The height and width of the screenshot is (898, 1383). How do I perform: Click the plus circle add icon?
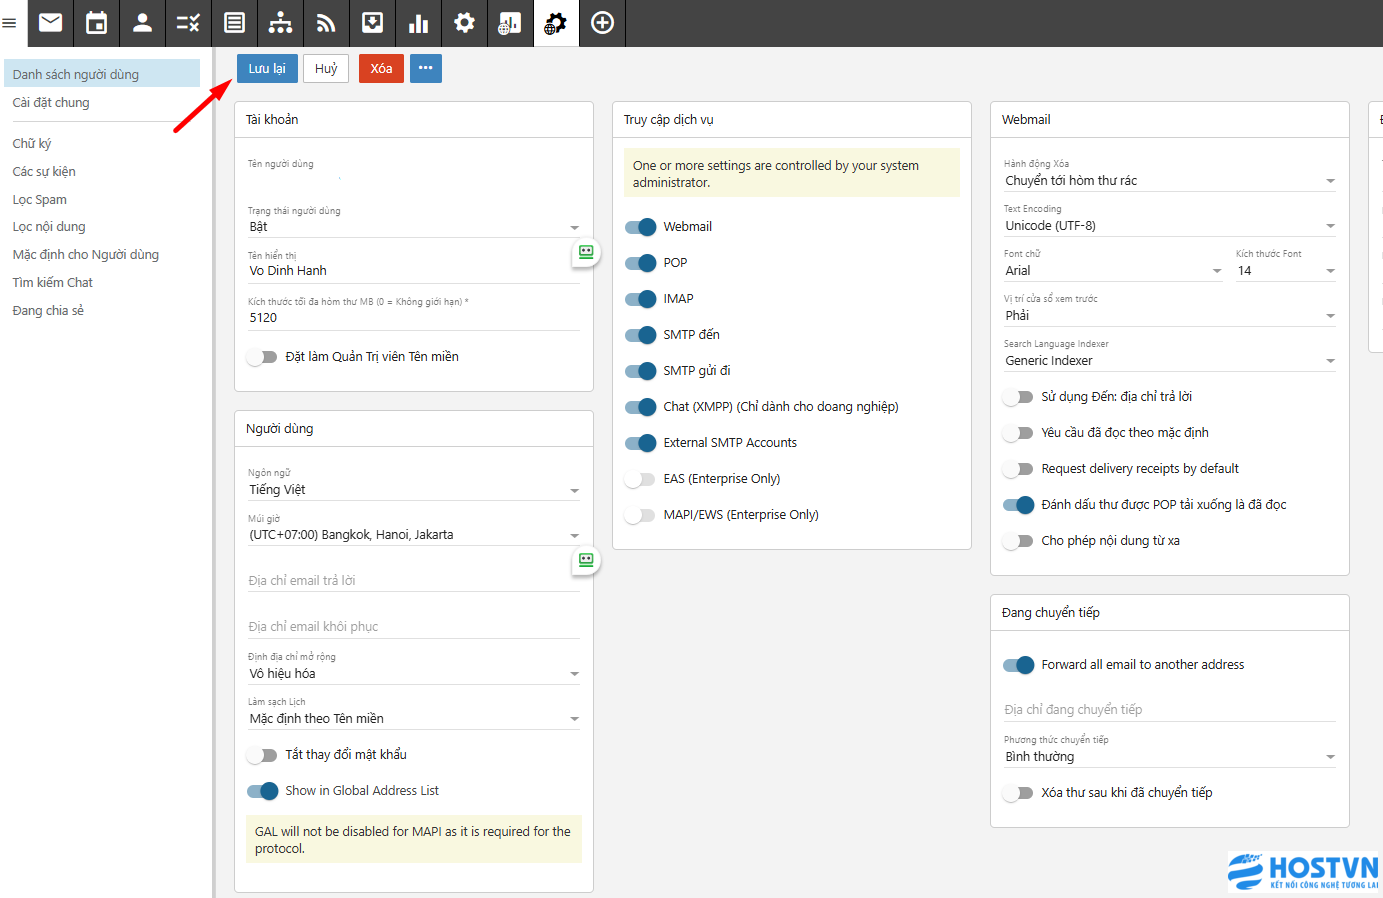602,23
